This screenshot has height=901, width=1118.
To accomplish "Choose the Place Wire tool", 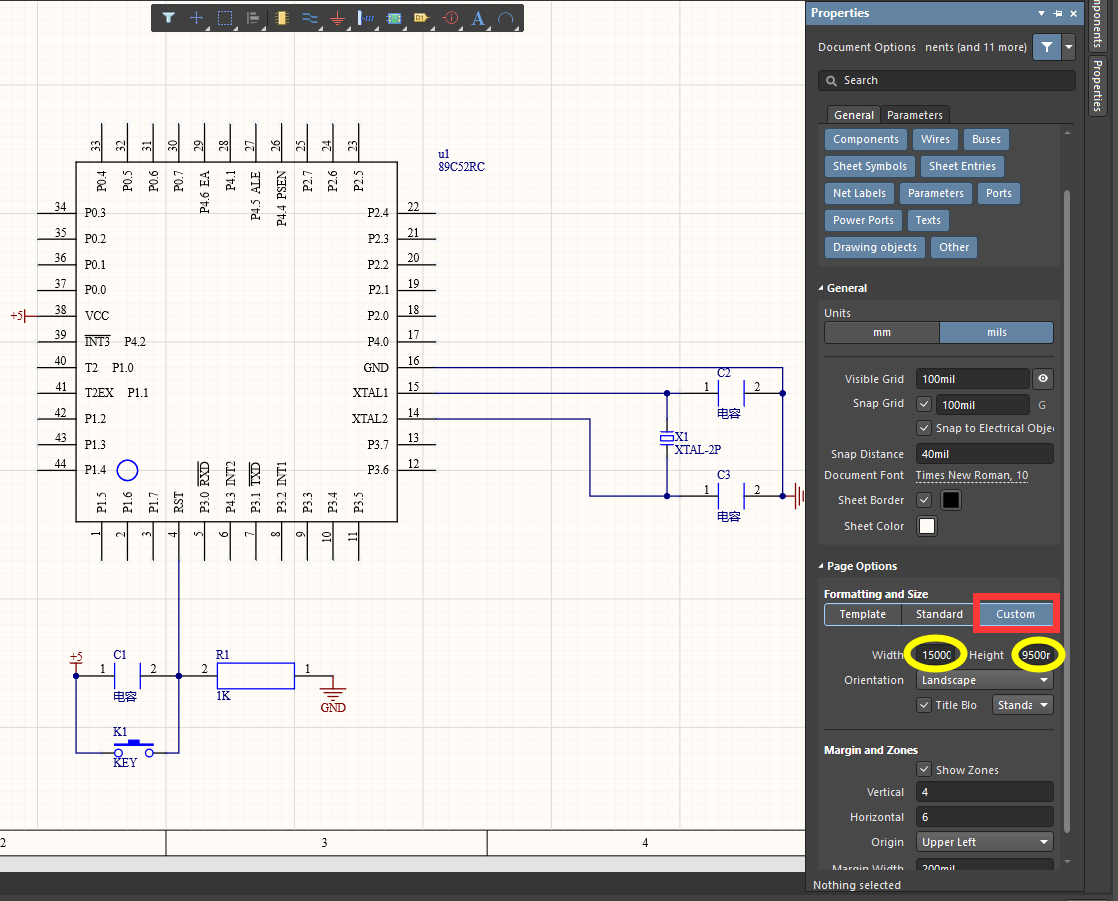I will click(x=310, y=18).
